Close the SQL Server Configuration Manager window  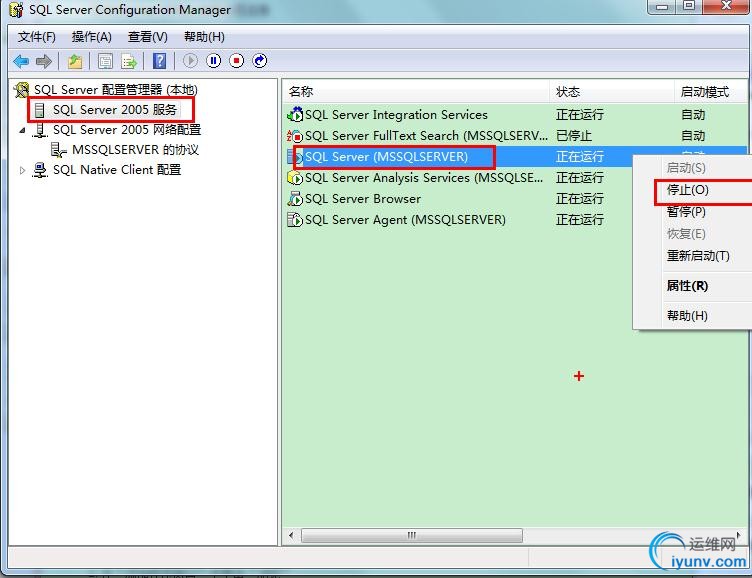[x=727, y=6]
